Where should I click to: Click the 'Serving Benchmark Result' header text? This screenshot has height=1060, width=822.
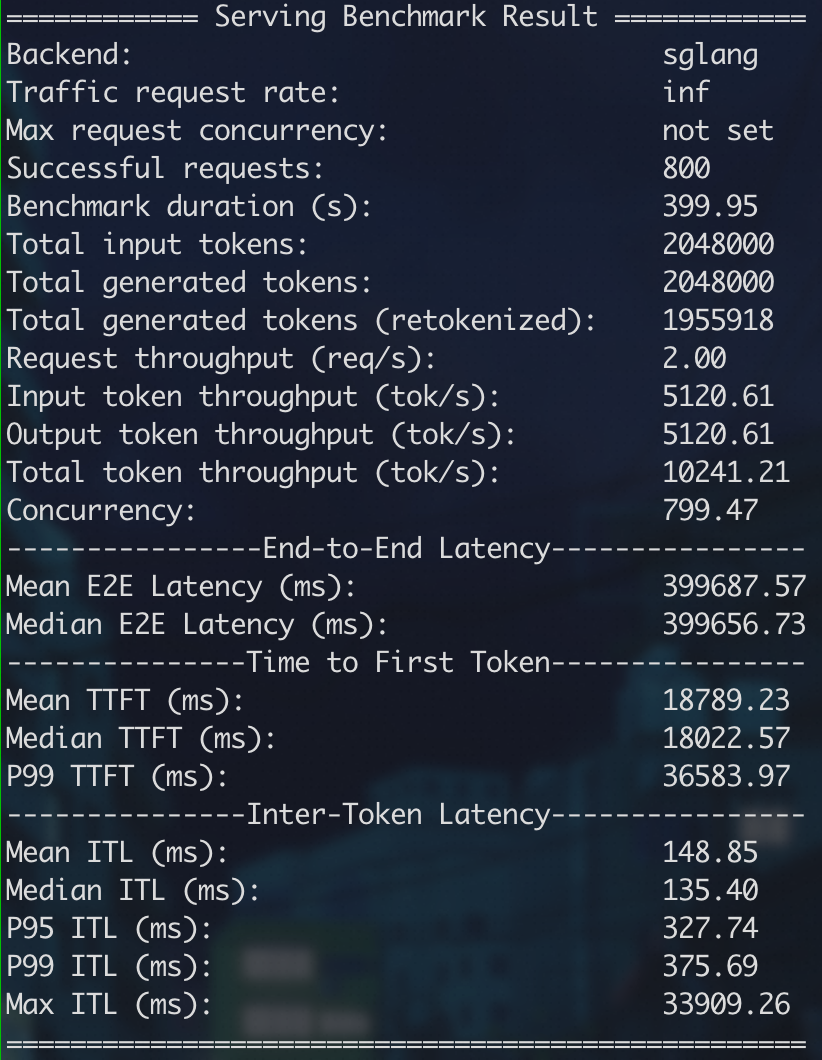click(406, 17)
